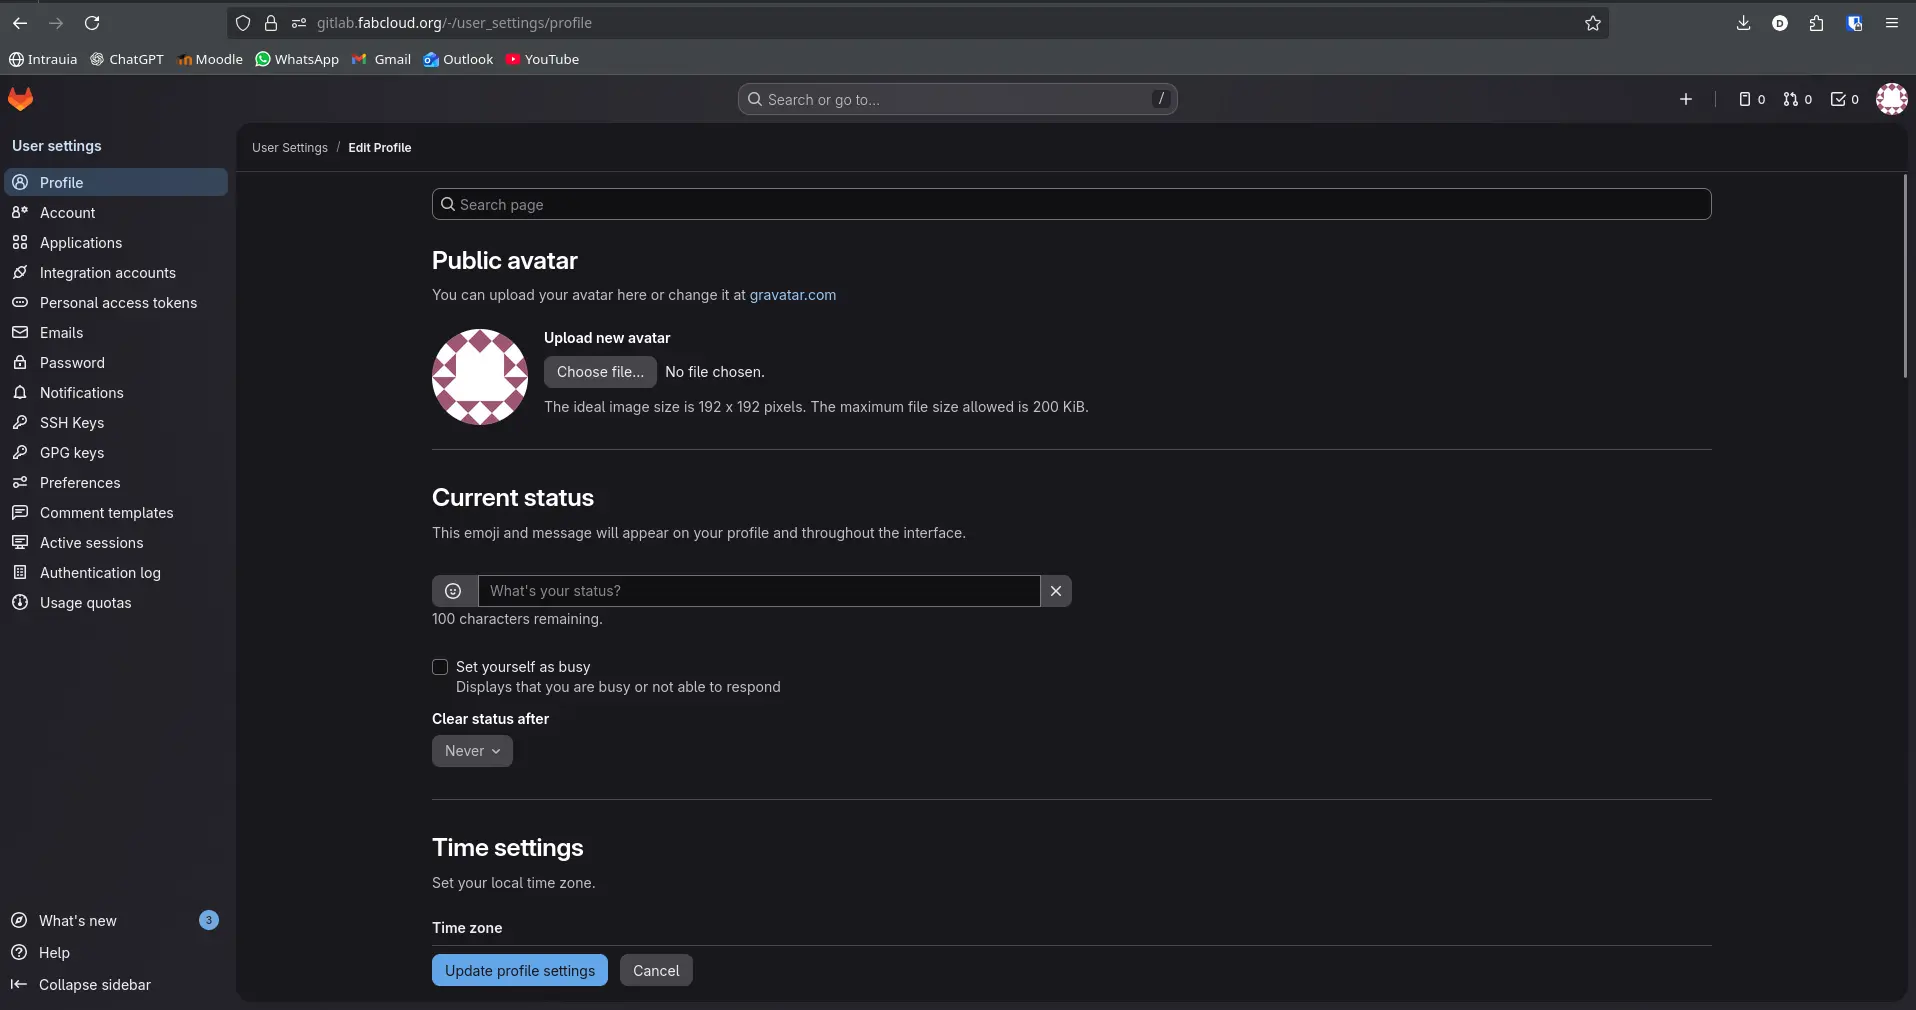Clear status using the X icon
The height and width of the screenshot is (1010, 1916).
click(x=1056, y=591)
